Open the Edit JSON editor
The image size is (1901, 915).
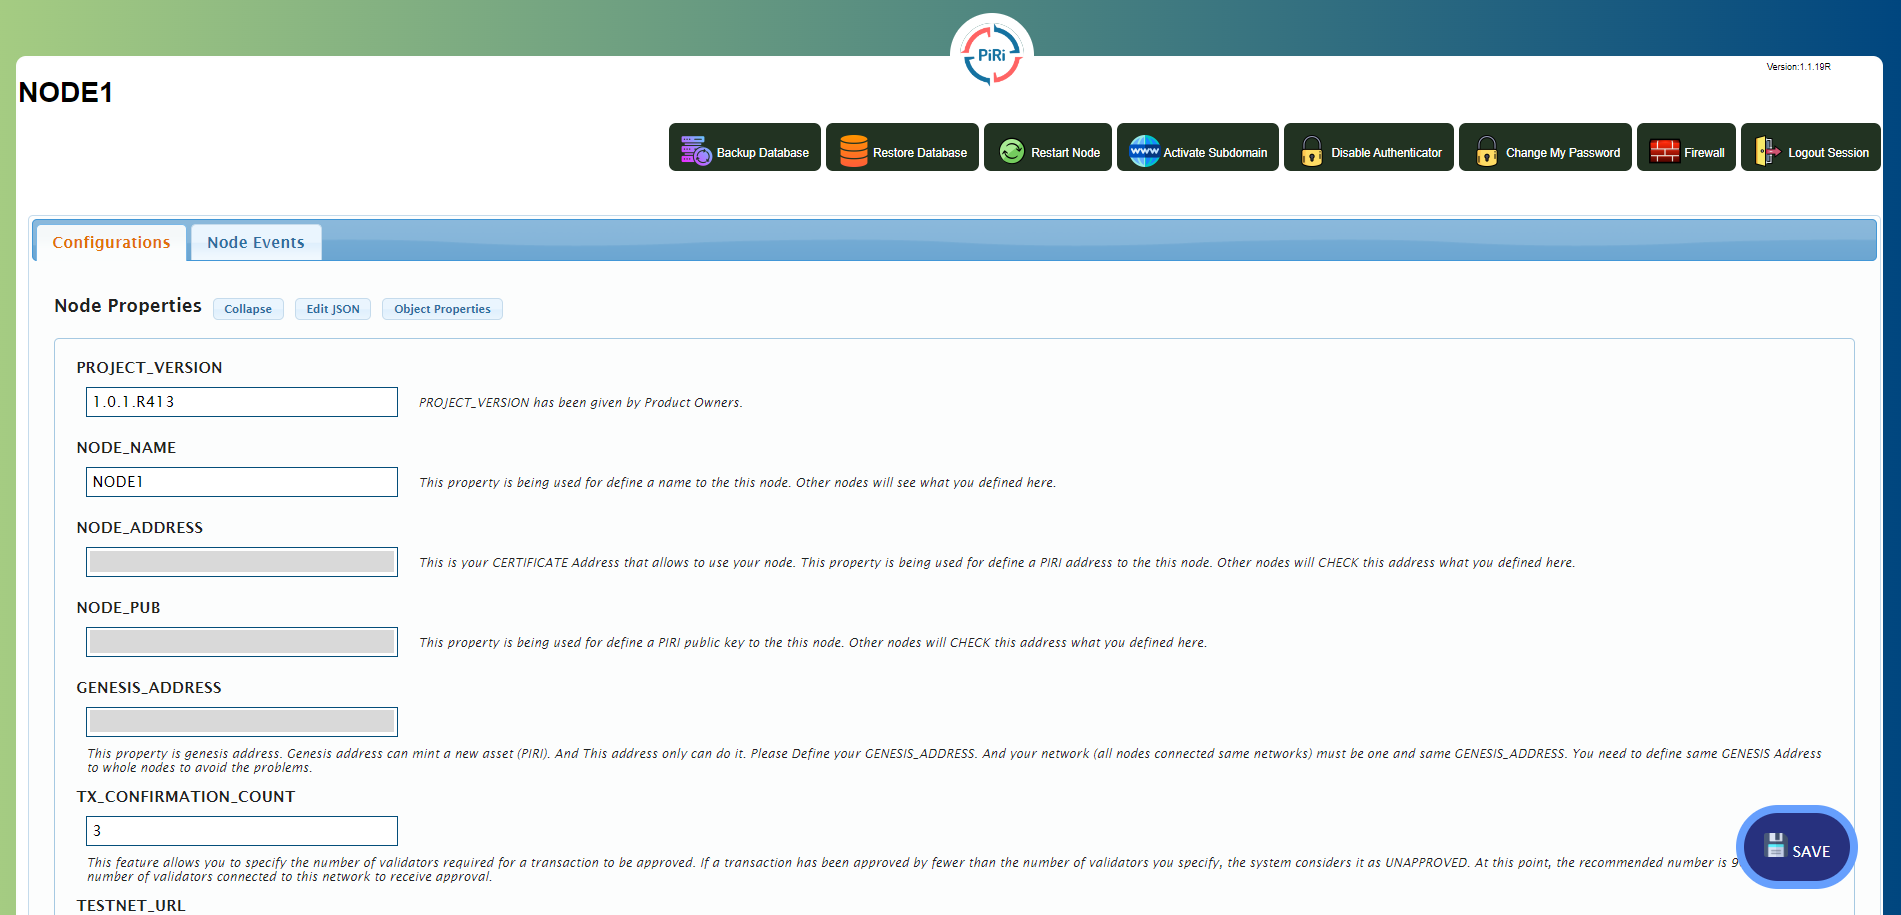(x=332, y=308)
